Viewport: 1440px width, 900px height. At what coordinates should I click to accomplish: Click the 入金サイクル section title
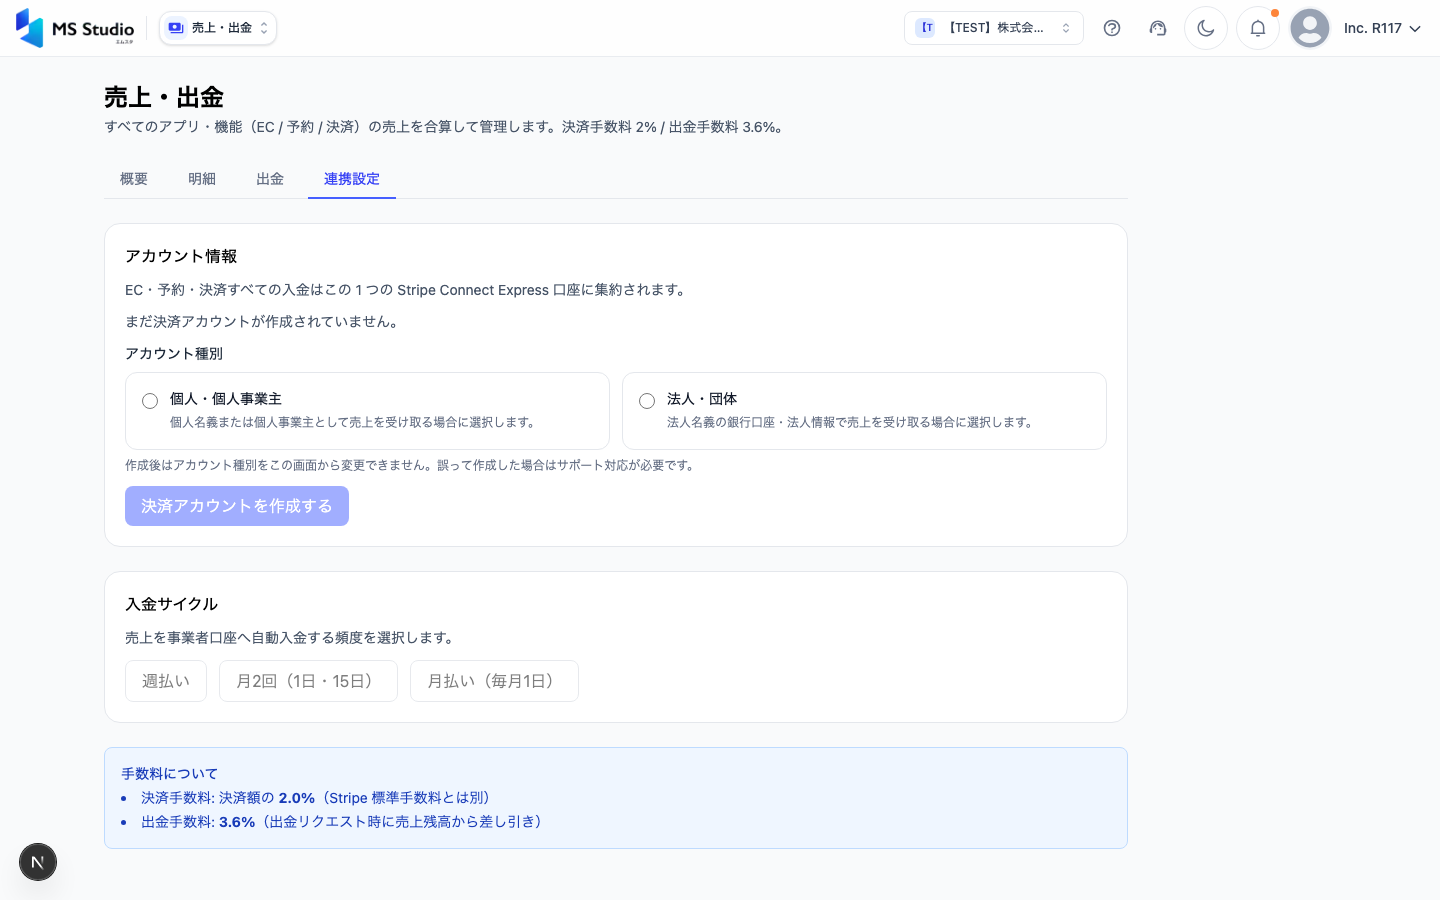pos(171,604)
